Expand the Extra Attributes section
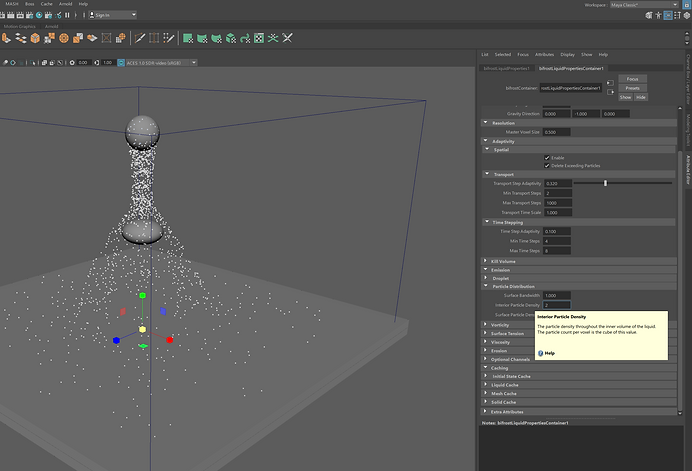The width and height of the screenshot is (692, 471). [486, 411]
